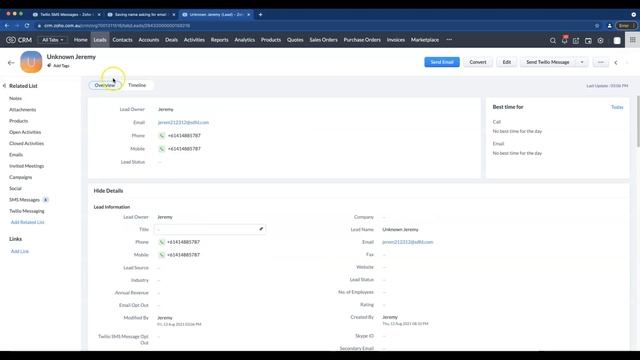Click the browser profile icon

click(609, 25)
